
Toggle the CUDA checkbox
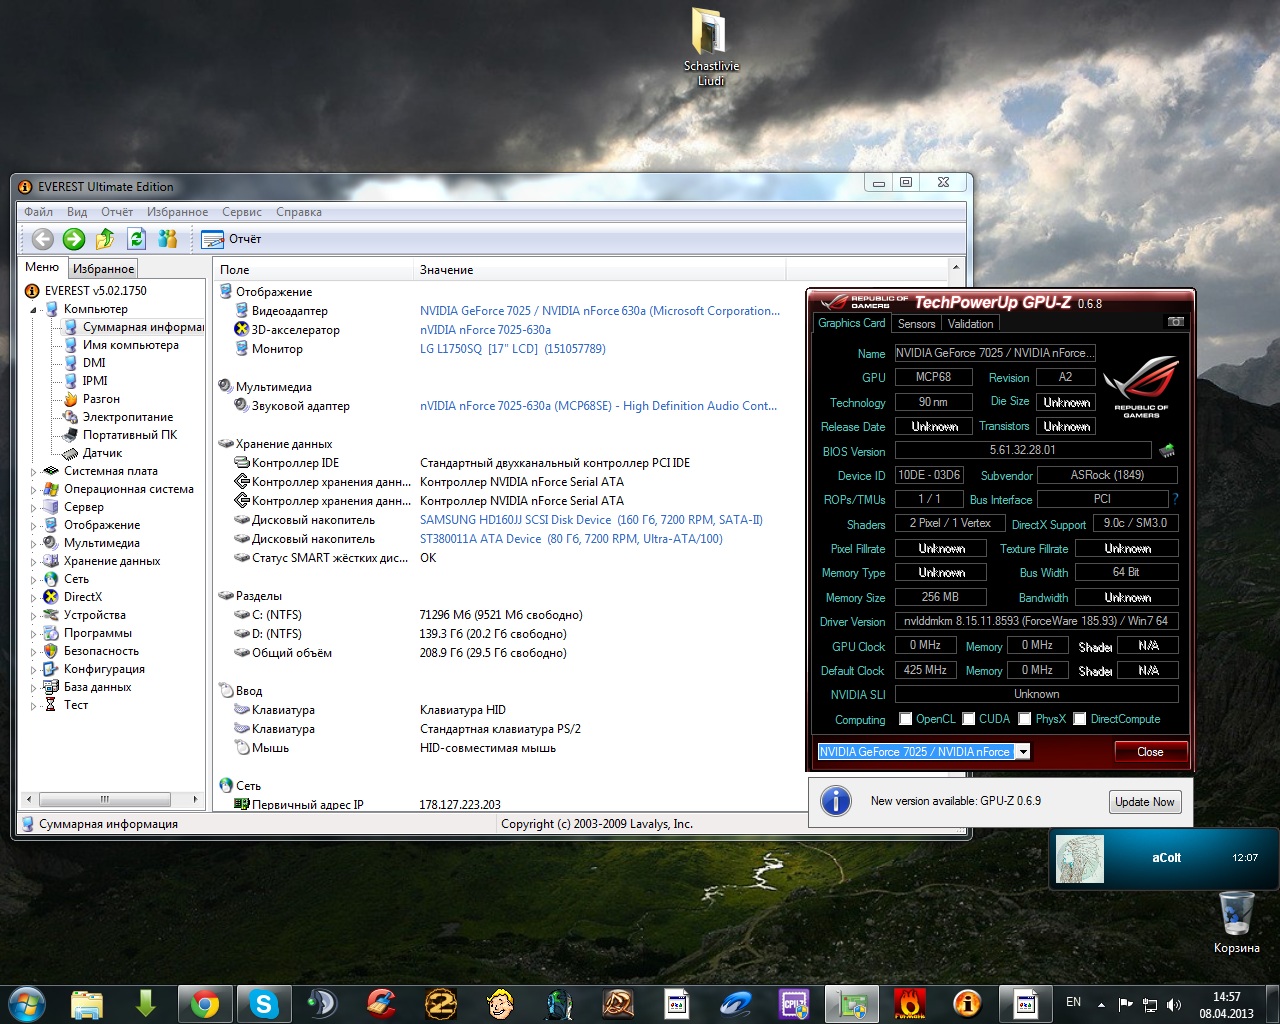click(x=968, y=719)
